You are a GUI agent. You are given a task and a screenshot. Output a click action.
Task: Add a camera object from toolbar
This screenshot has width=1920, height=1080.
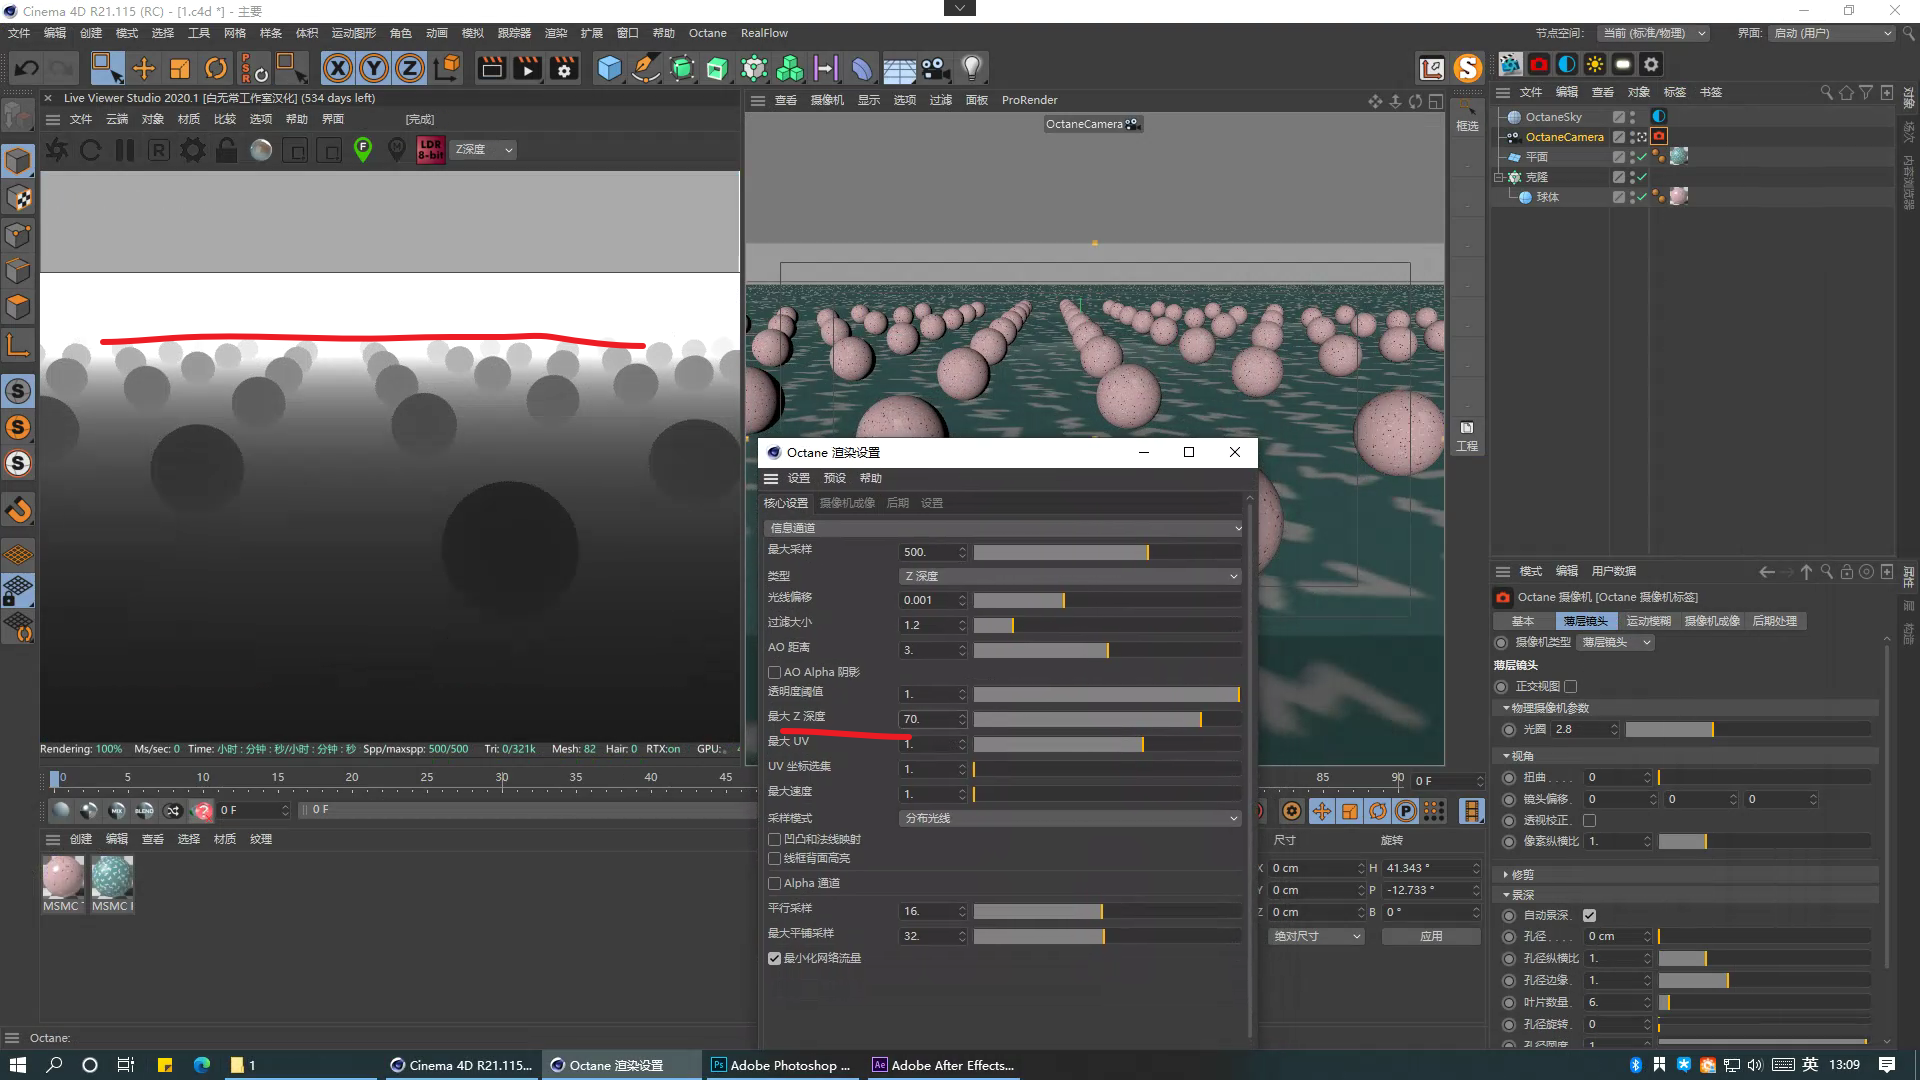click(x=935, y=68)
